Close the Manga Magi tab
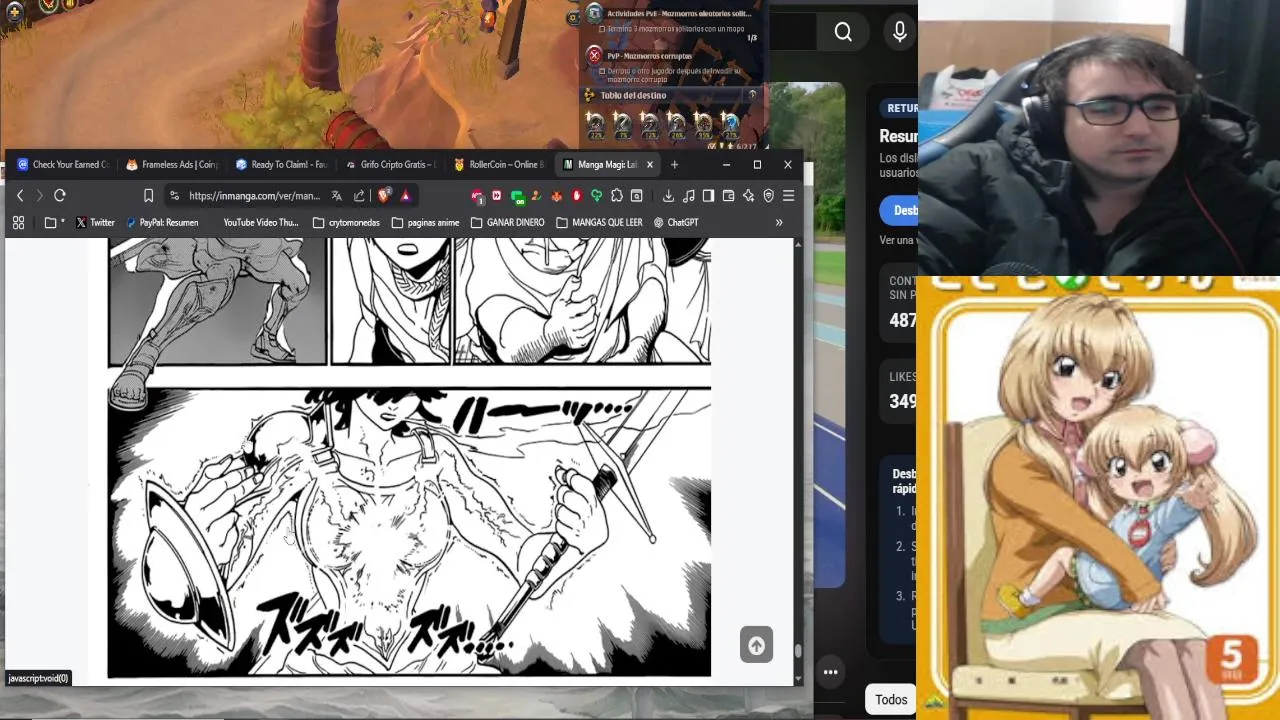The height and width of the screenshot is (720, 1280). 649,165
